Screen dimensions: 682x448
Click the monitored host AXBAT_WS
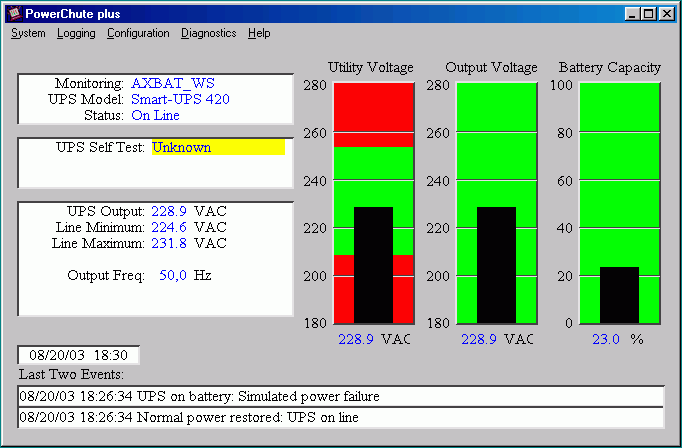point(173,83)
